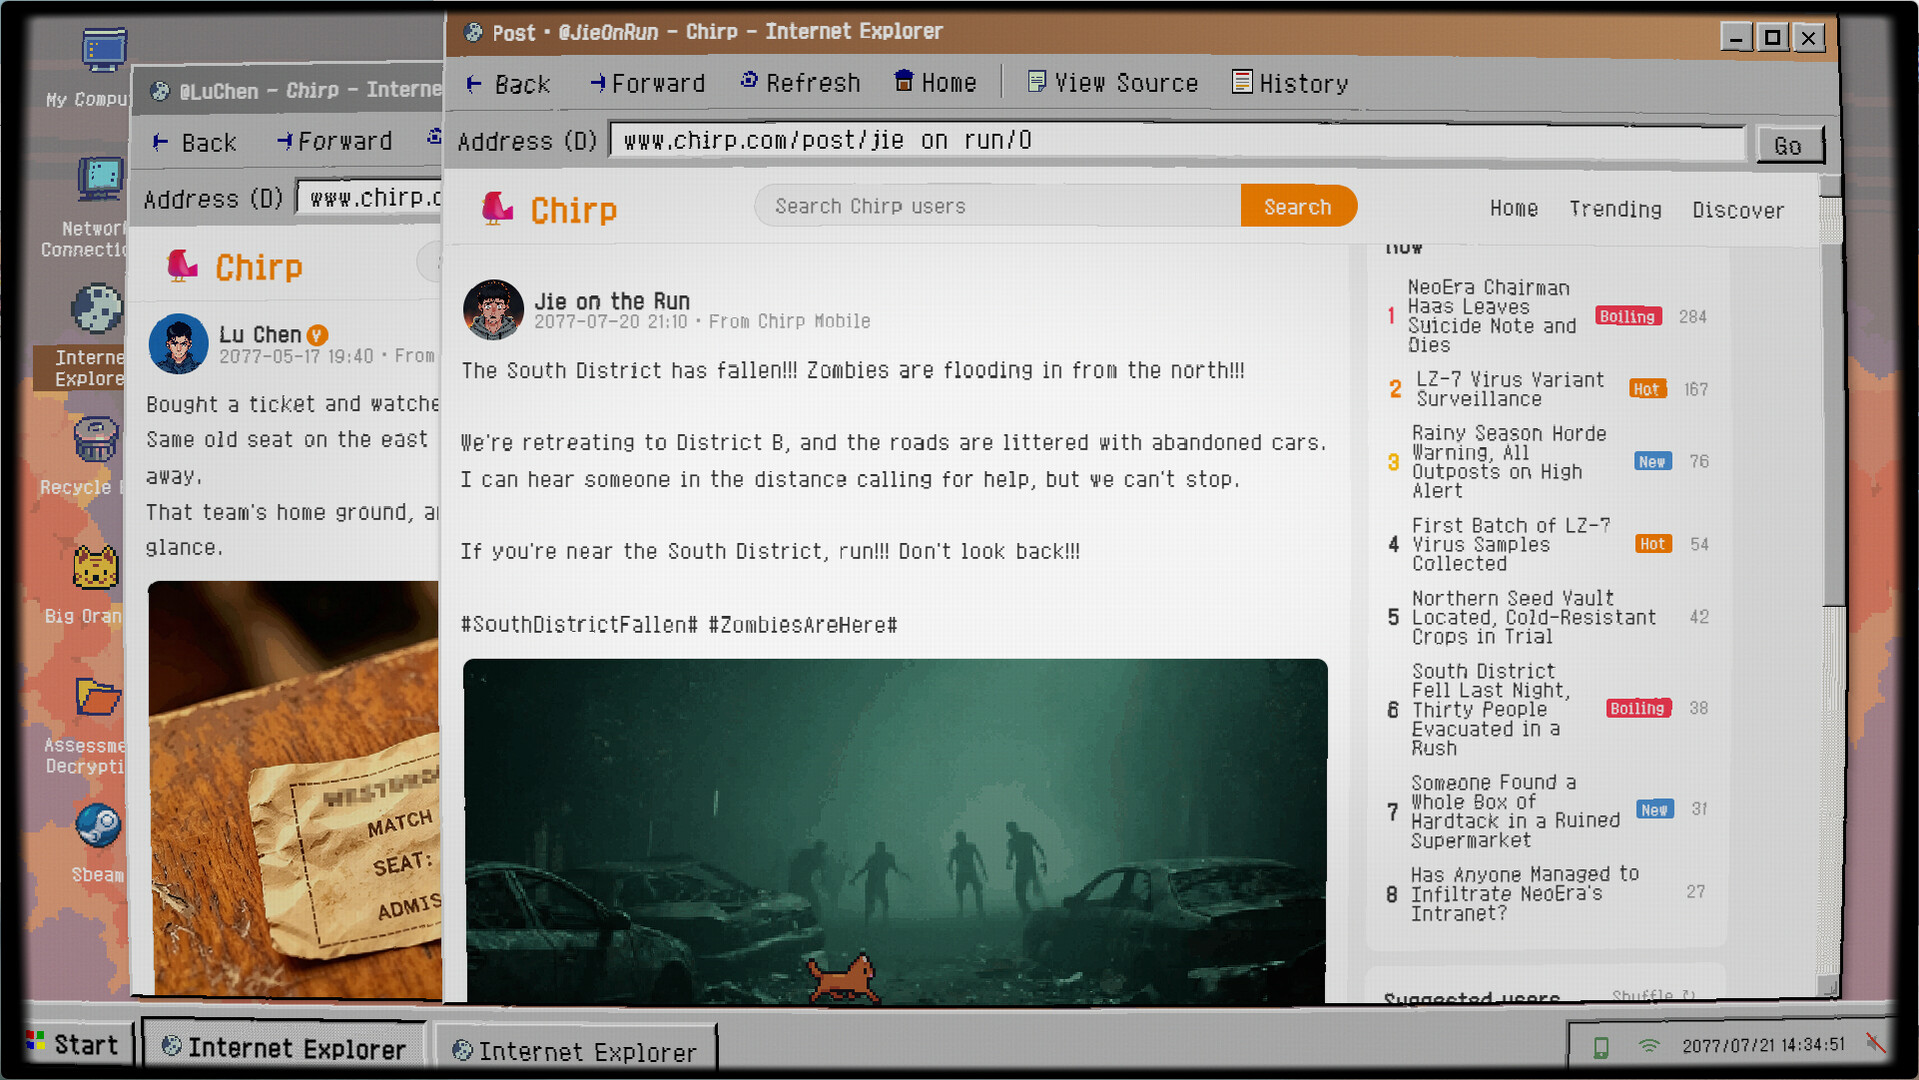
Task: Go to the Trending tab
Action: (x=1615, y=209)
